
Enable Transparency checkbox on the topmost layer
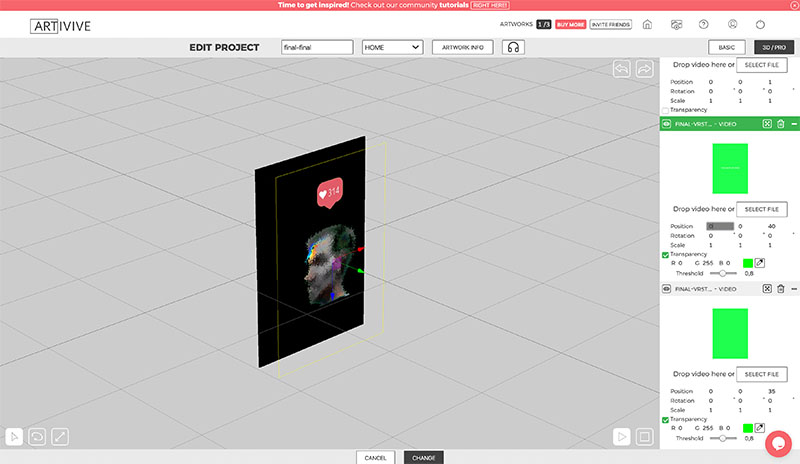coord(666,110)
